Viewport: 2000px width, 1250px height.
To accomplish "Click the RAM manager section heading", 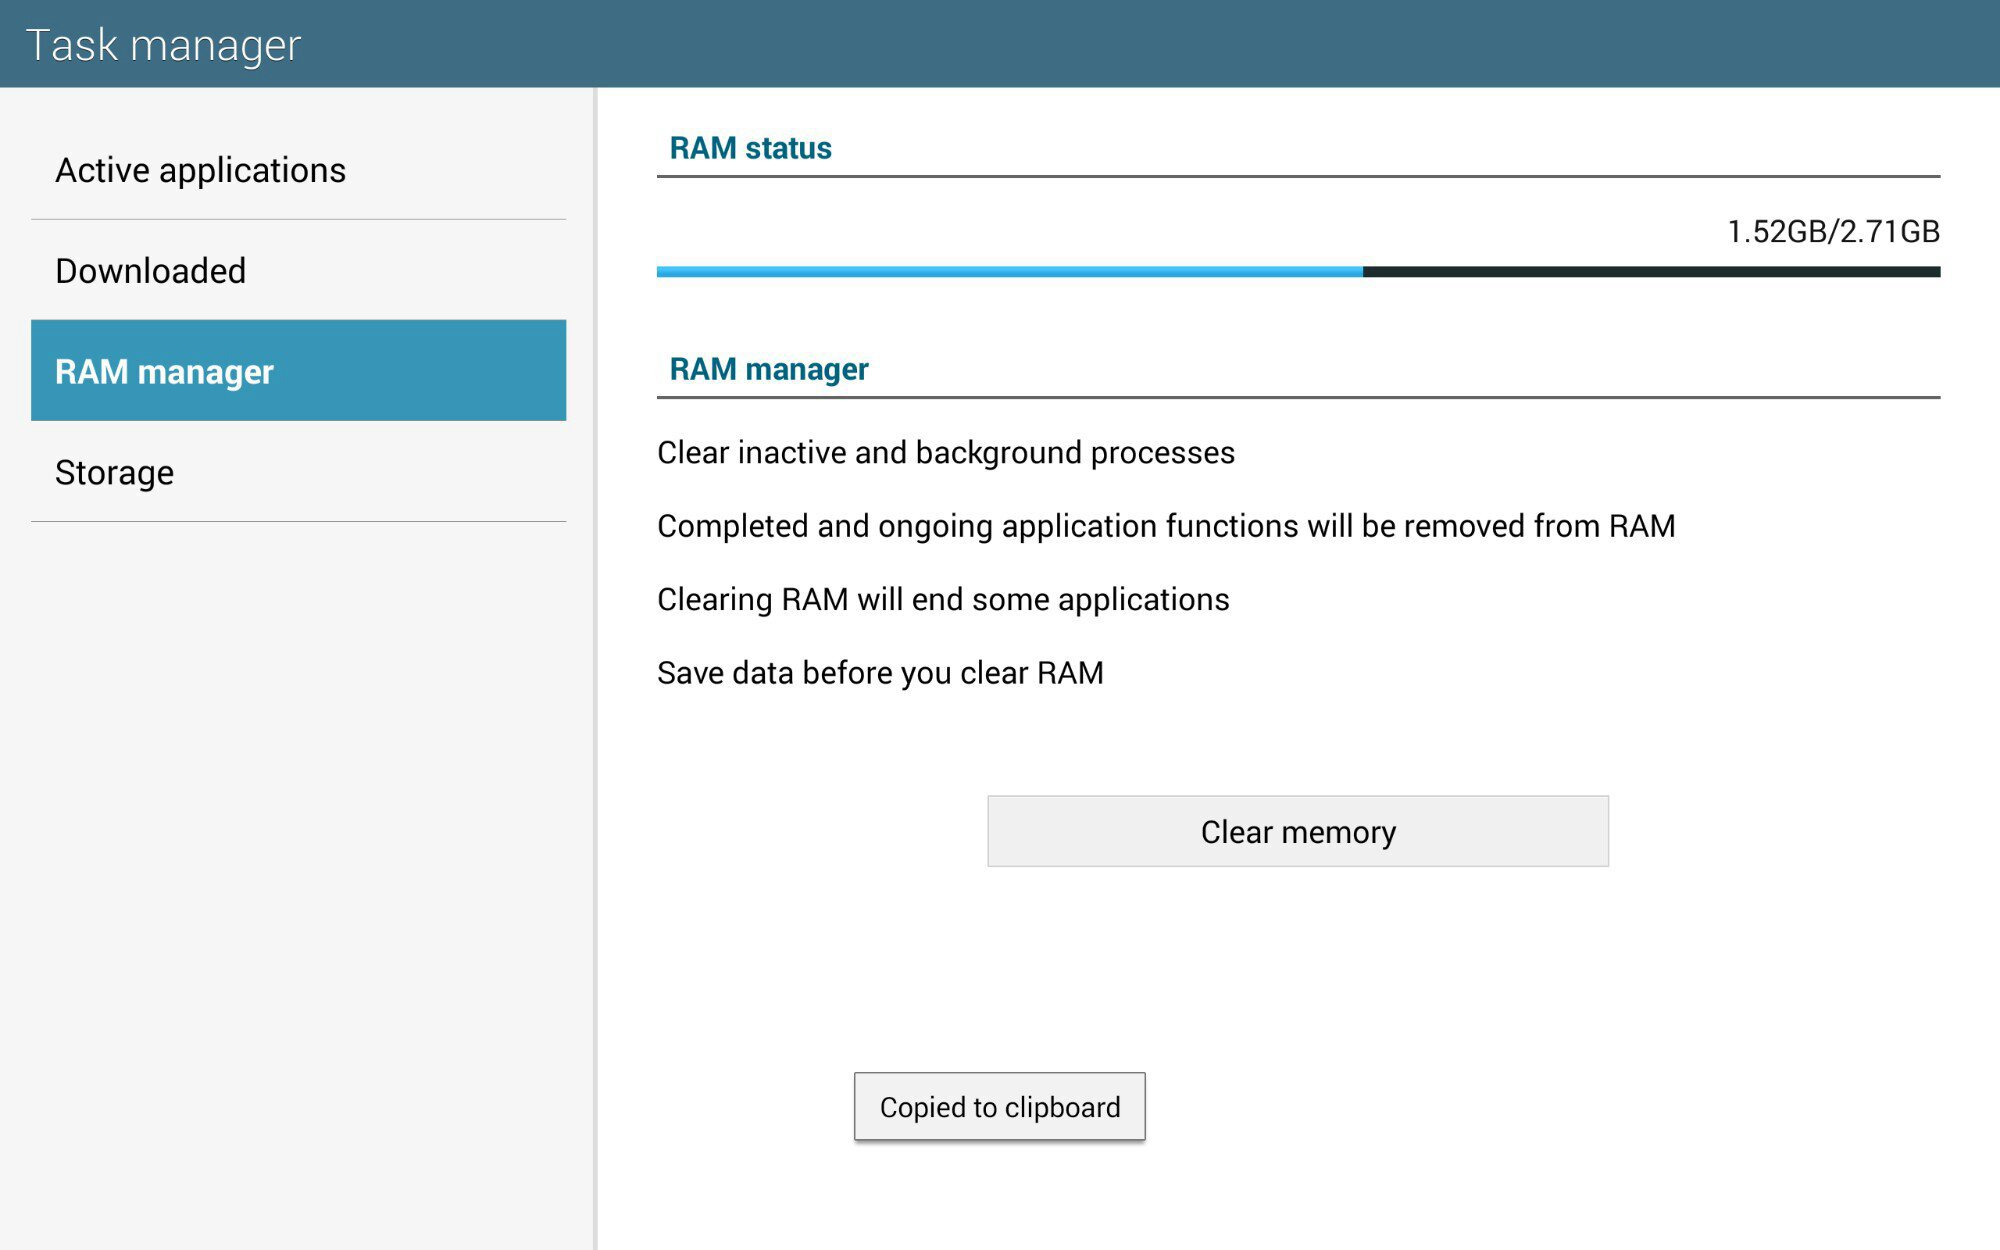I will (768, 369).
